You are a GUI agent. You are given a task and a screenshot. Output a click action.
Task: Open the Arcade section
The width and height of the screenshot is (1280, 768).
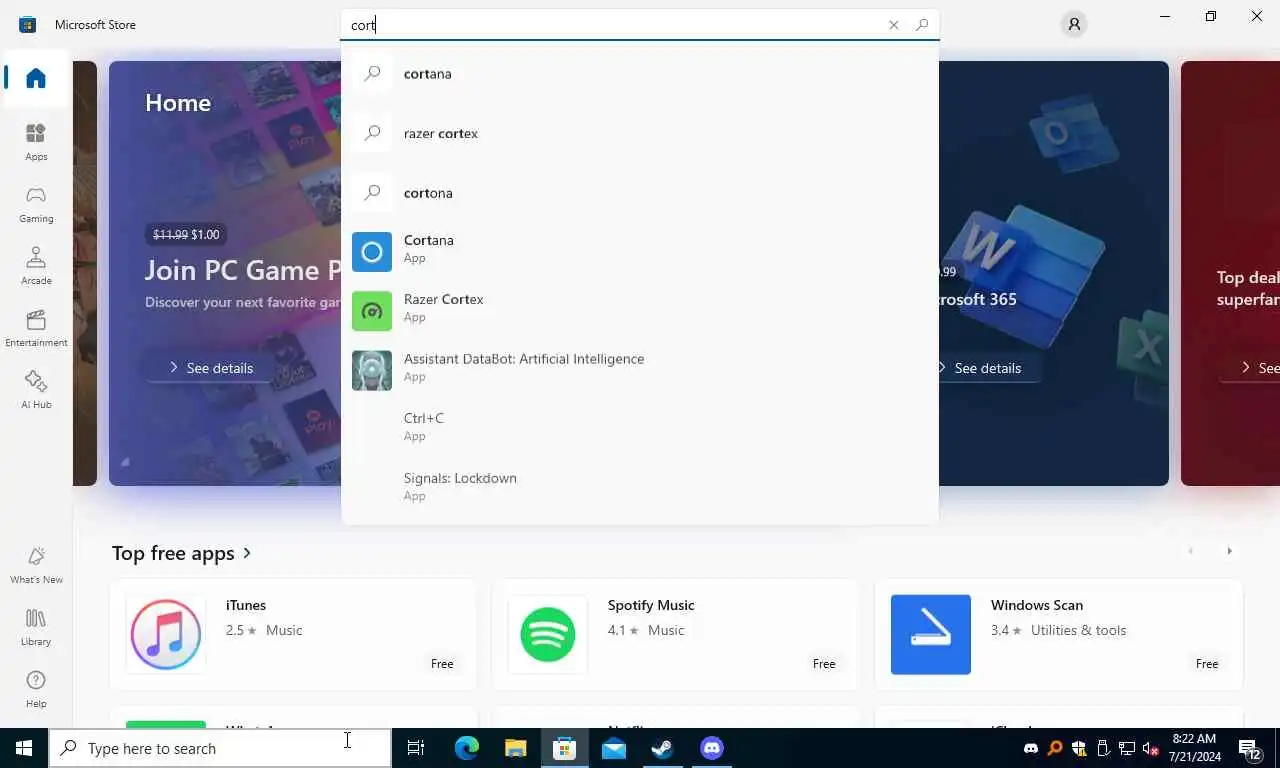click(x=36, y=266)
